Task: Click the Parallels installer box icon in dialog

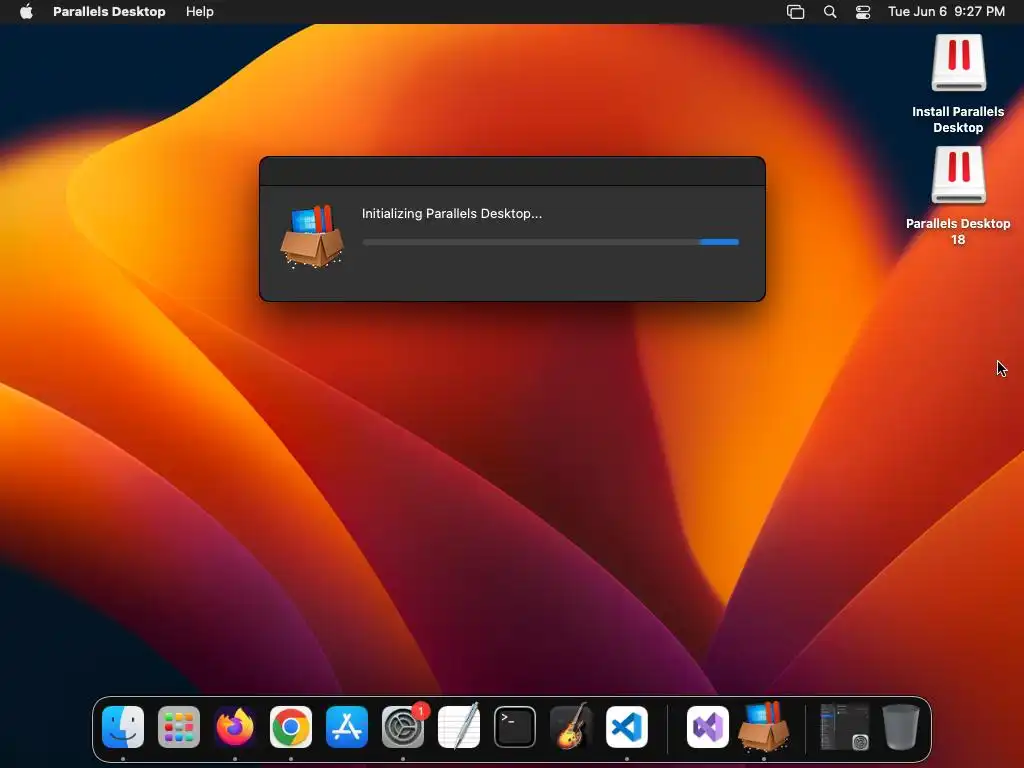Action: (x=312, y=236)
